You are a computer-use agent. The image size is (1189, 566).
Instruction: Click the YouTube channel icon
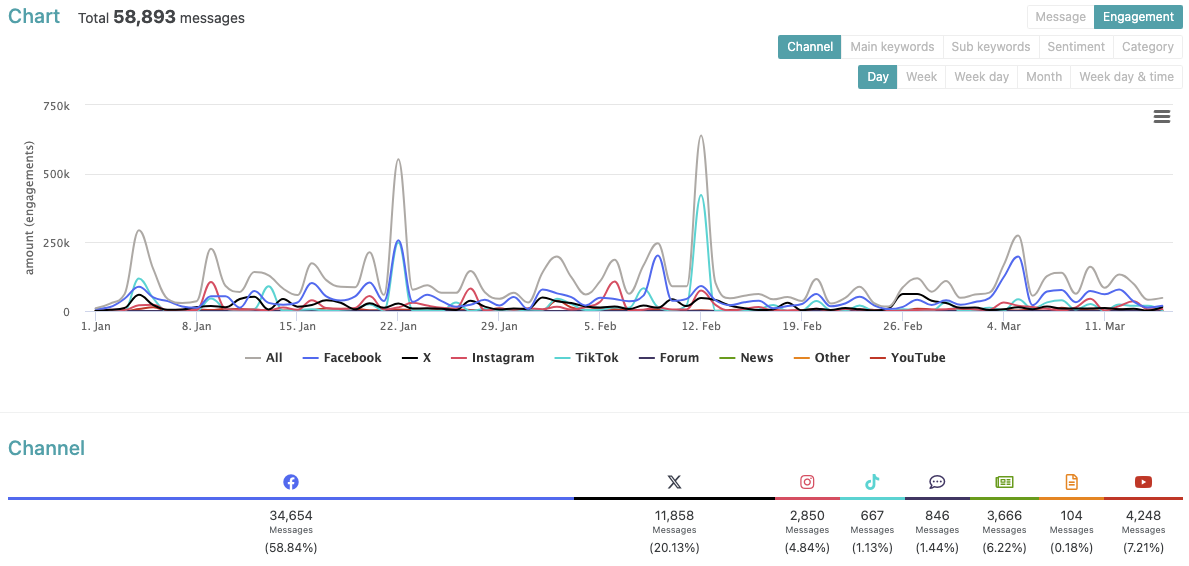[1143, 482]
